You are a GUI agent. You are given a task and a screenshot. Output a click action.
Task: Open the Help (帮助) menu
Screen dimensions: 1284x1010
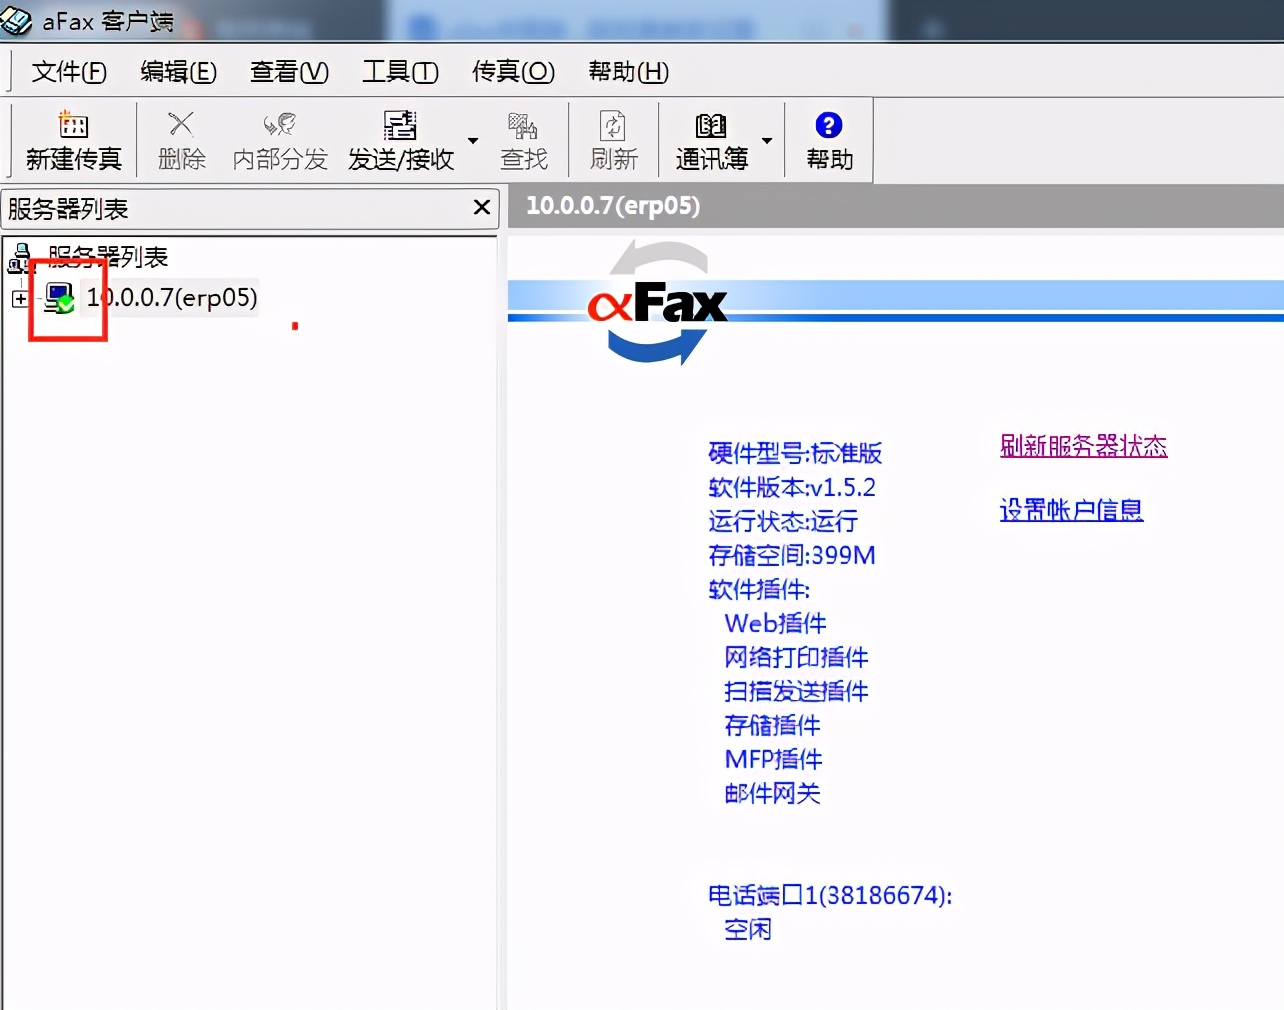(629, 71)
